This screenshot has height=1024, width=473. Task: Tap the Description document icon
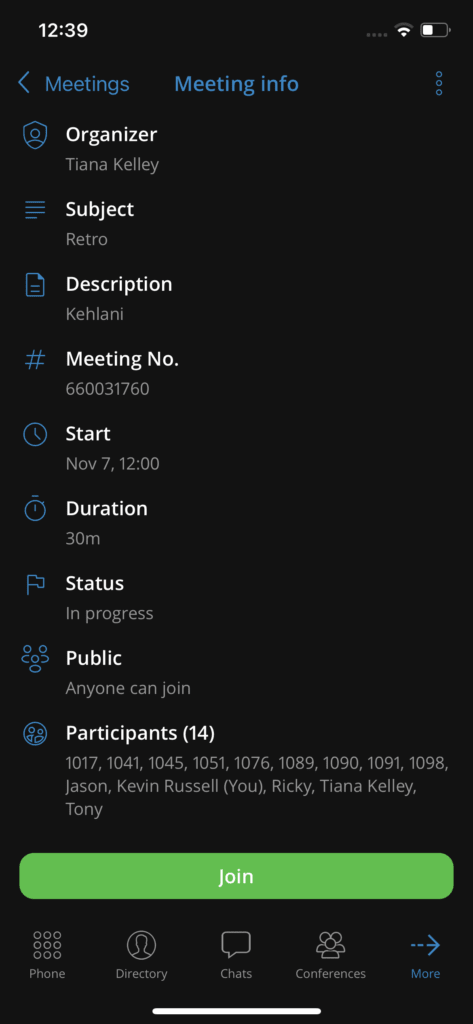(x=35, y=285)
